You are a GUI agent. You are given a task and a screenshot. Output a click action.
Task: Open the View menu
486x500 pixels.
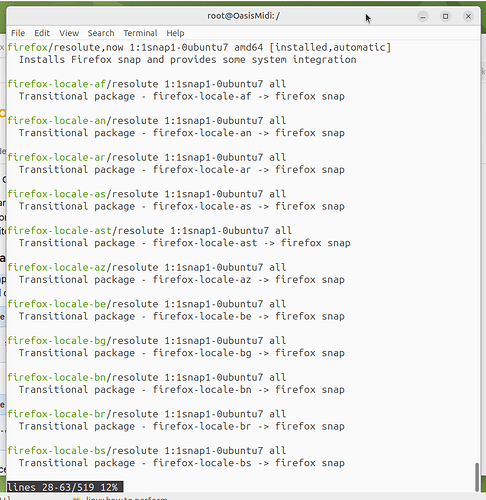[69, 33]
